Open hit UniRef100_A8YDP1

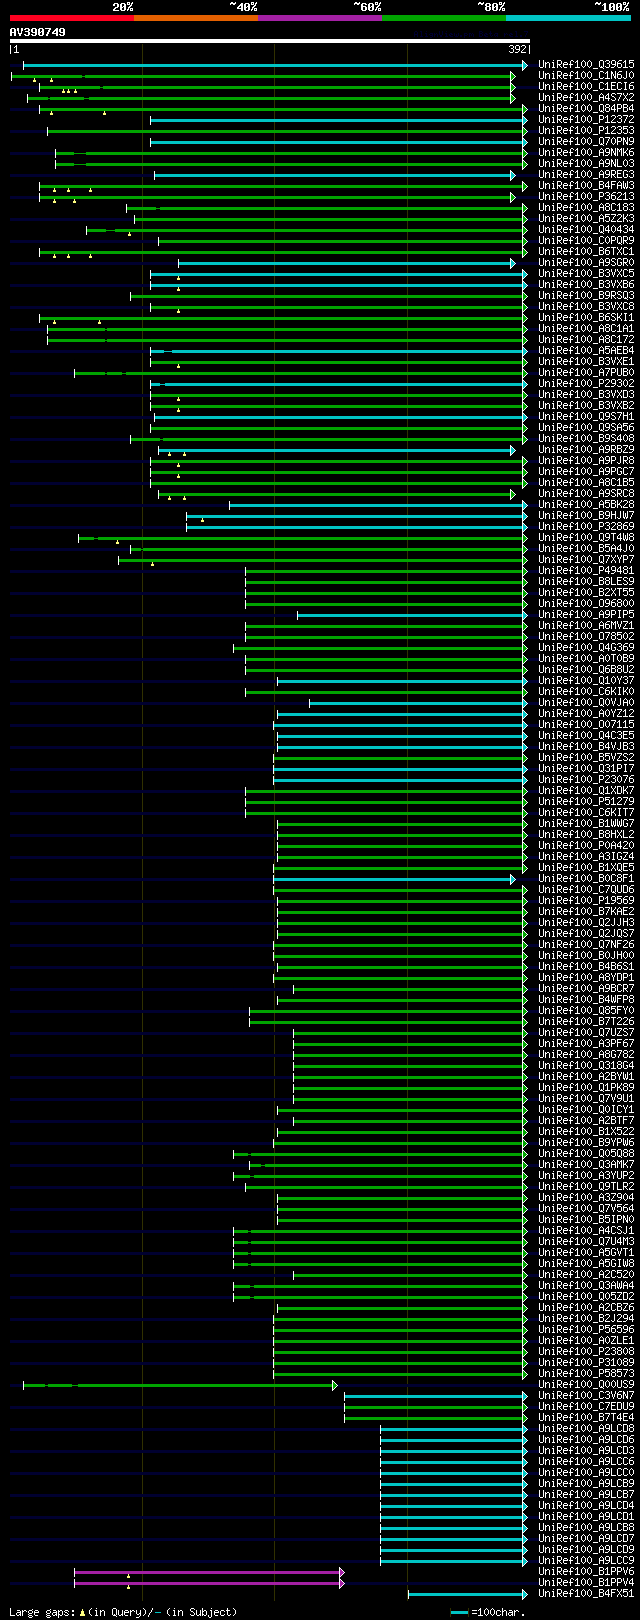pyautogui.click(x=586, y=977)
